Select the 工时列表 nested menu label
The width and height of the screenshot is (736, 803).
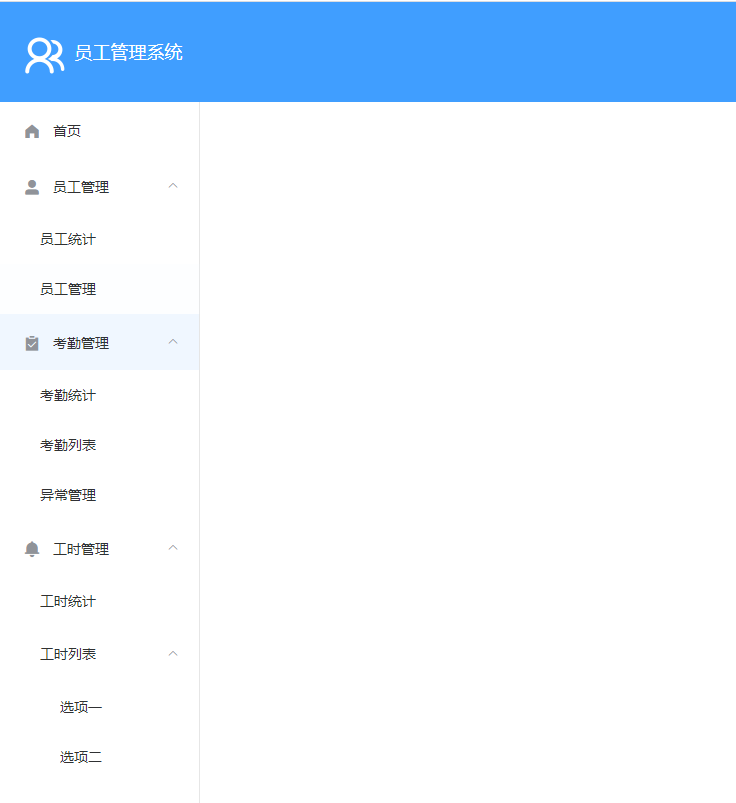coord(68,654)
